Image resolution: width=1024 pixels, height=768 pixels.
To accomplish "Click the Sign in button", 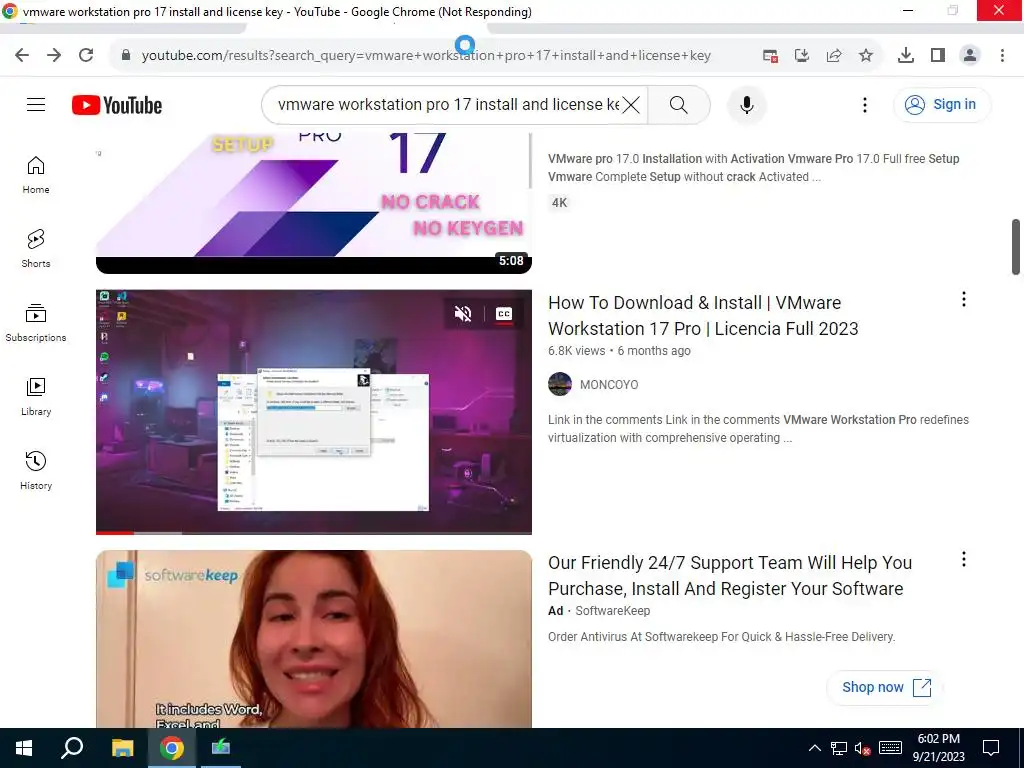I will (942, 104).
